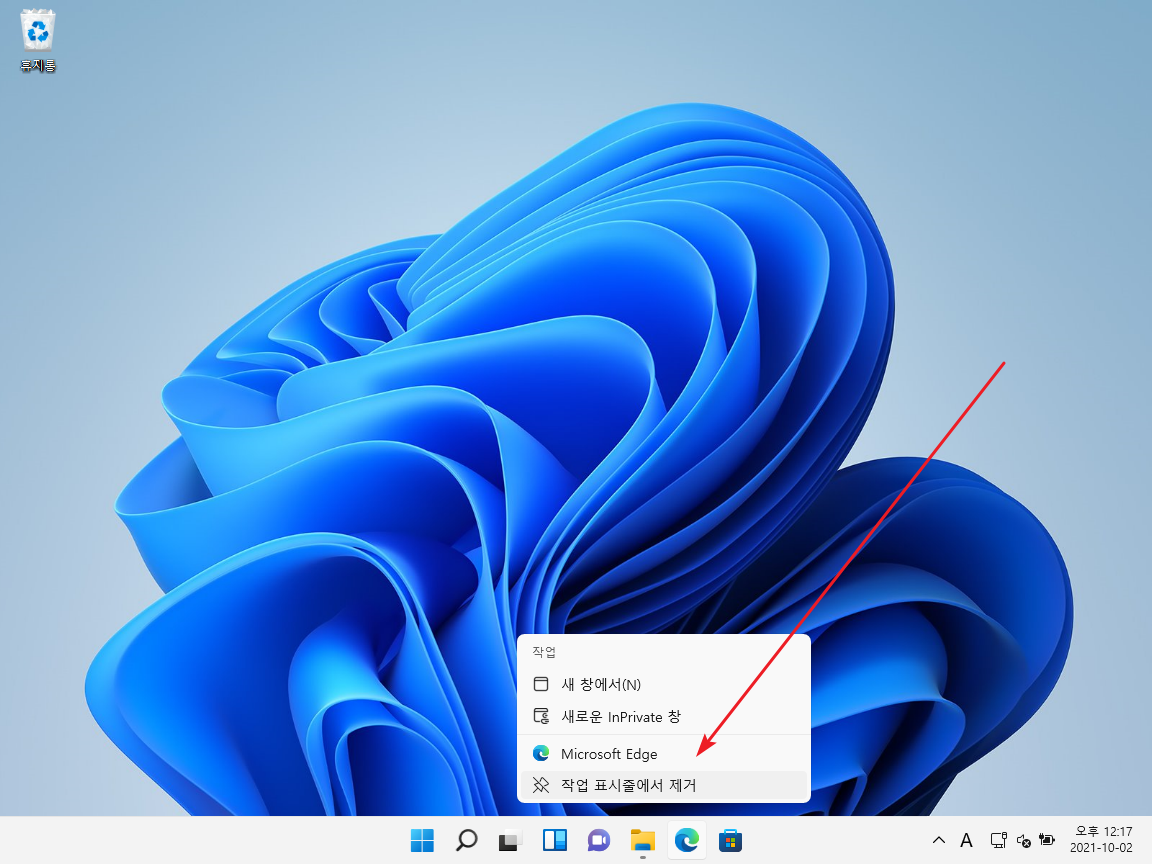Screen dimensions: 1152x864
Task: Choose 새 창에서(N) in the jump list
Action: (x=664, y=684)
